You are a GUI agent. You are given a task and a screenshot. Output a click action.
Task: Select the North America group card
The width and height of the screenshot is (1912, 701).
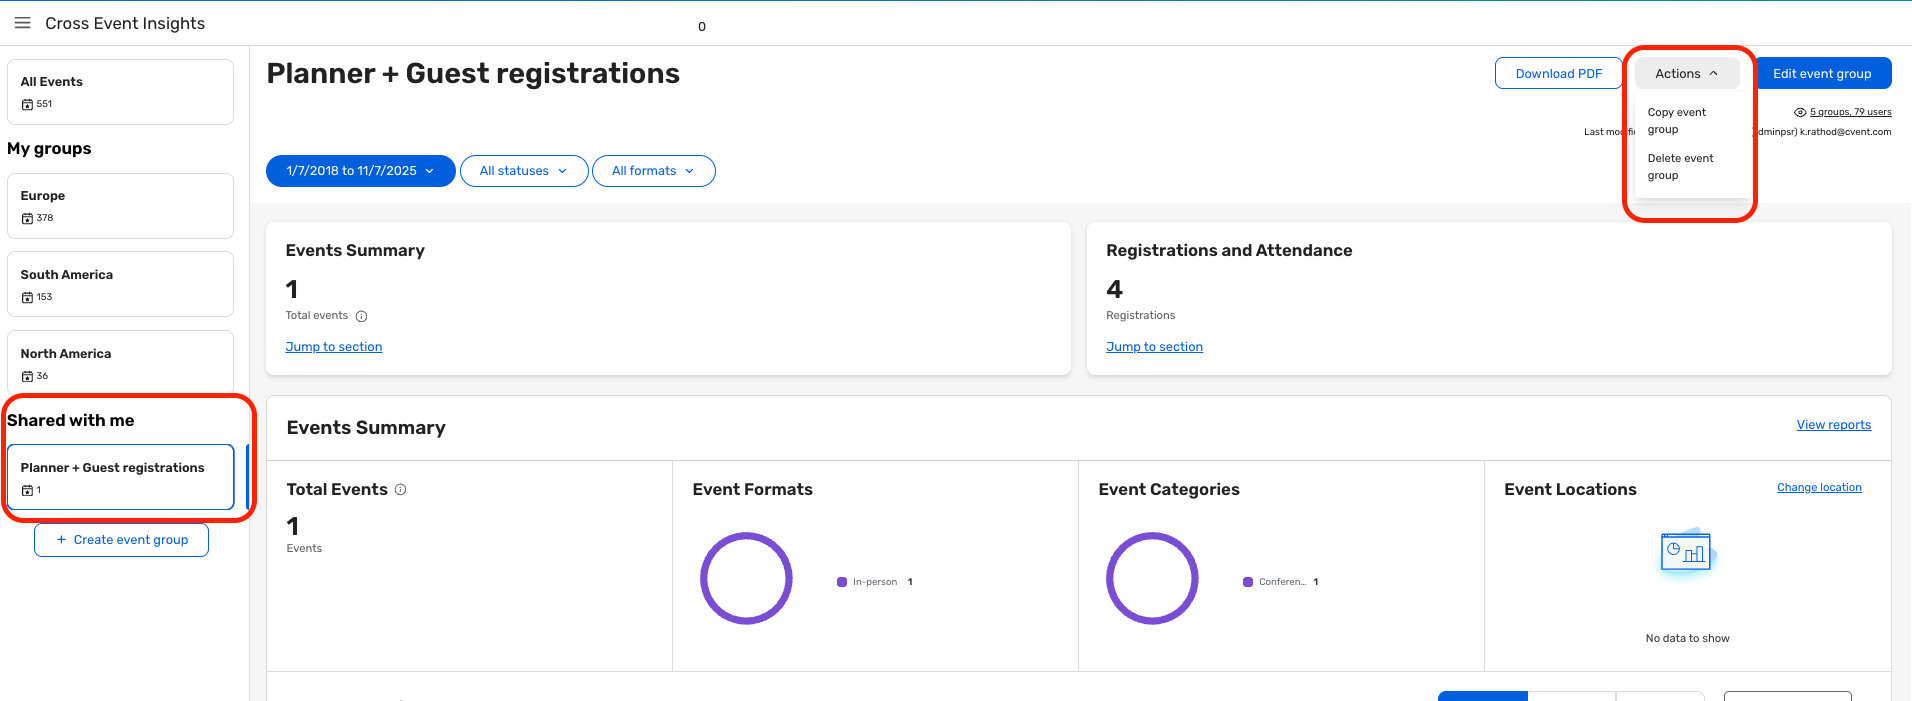[120, 363]
